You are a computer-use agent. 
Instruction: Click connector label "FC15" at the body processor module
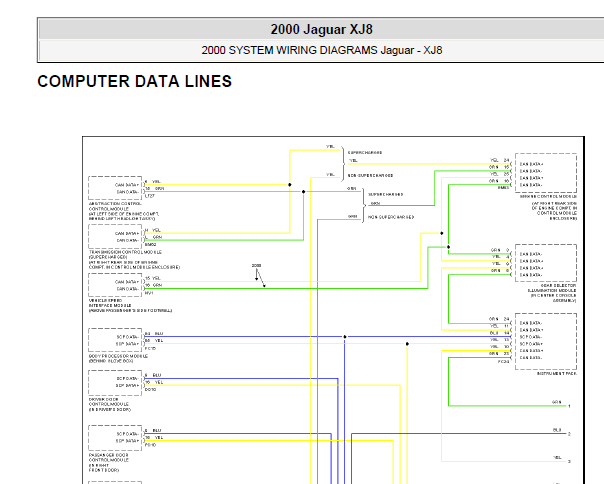click(x=150, y=348)
